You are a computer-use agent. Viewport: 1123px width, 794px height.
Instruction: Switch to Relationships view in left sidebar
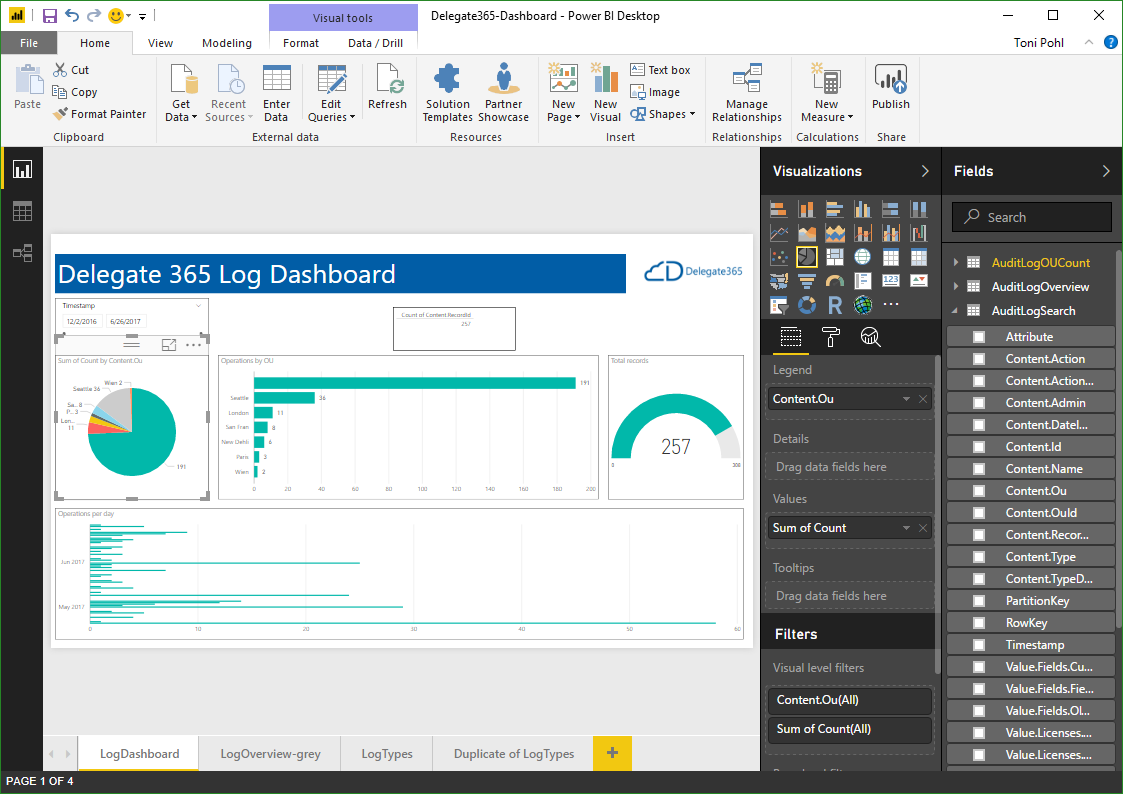22,253
